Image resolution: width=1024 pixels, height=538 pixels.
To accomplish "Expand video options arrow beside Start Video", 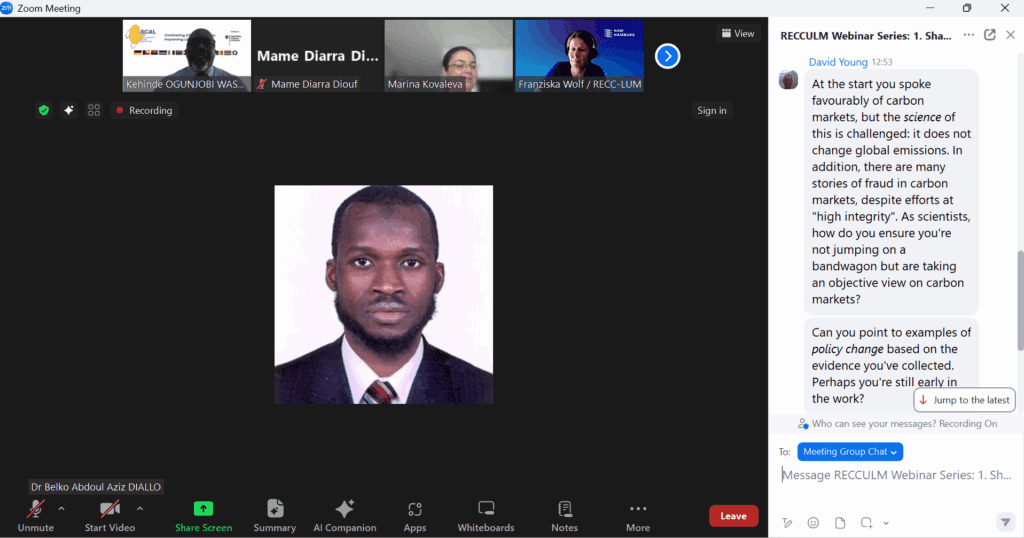I will pyautogui.click(x=140, y=508).
